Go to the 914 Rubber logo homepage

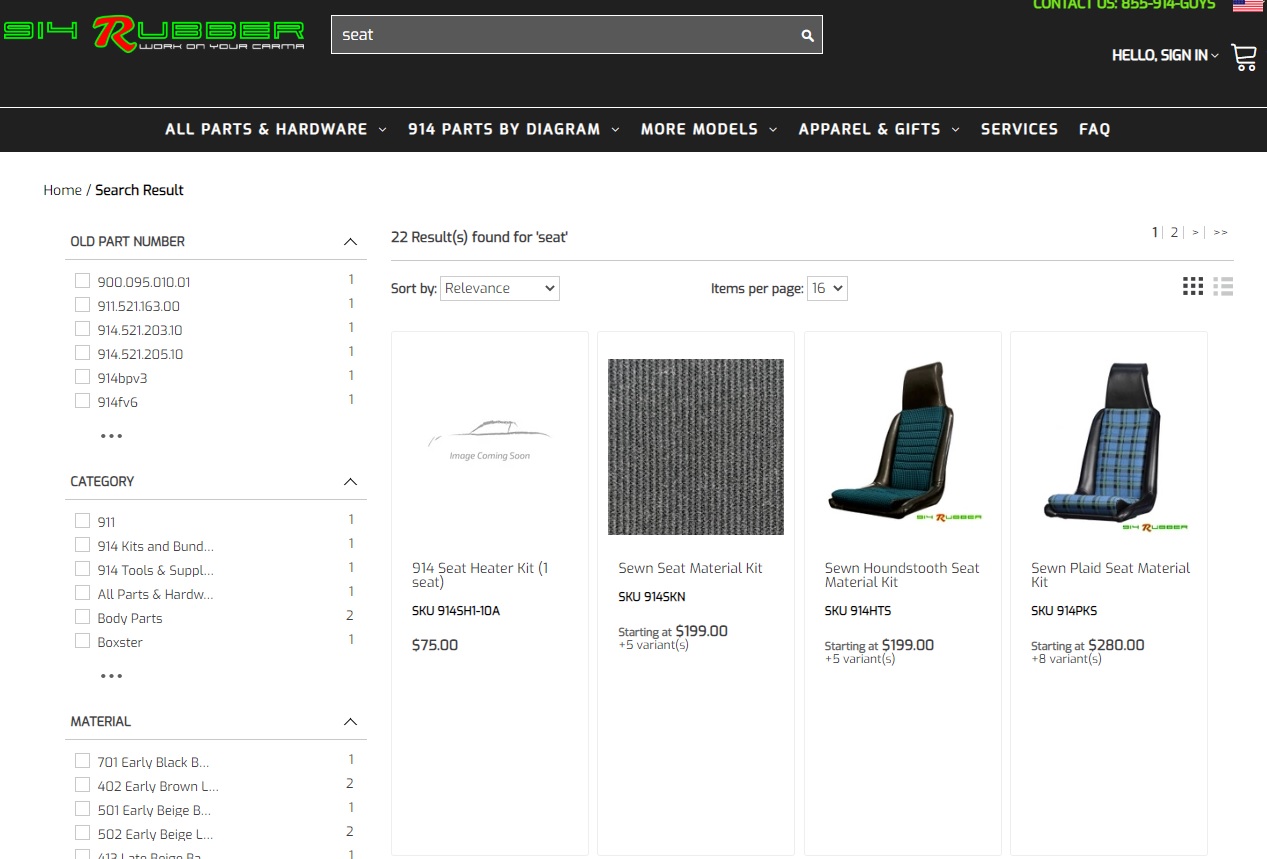(154, 34)
